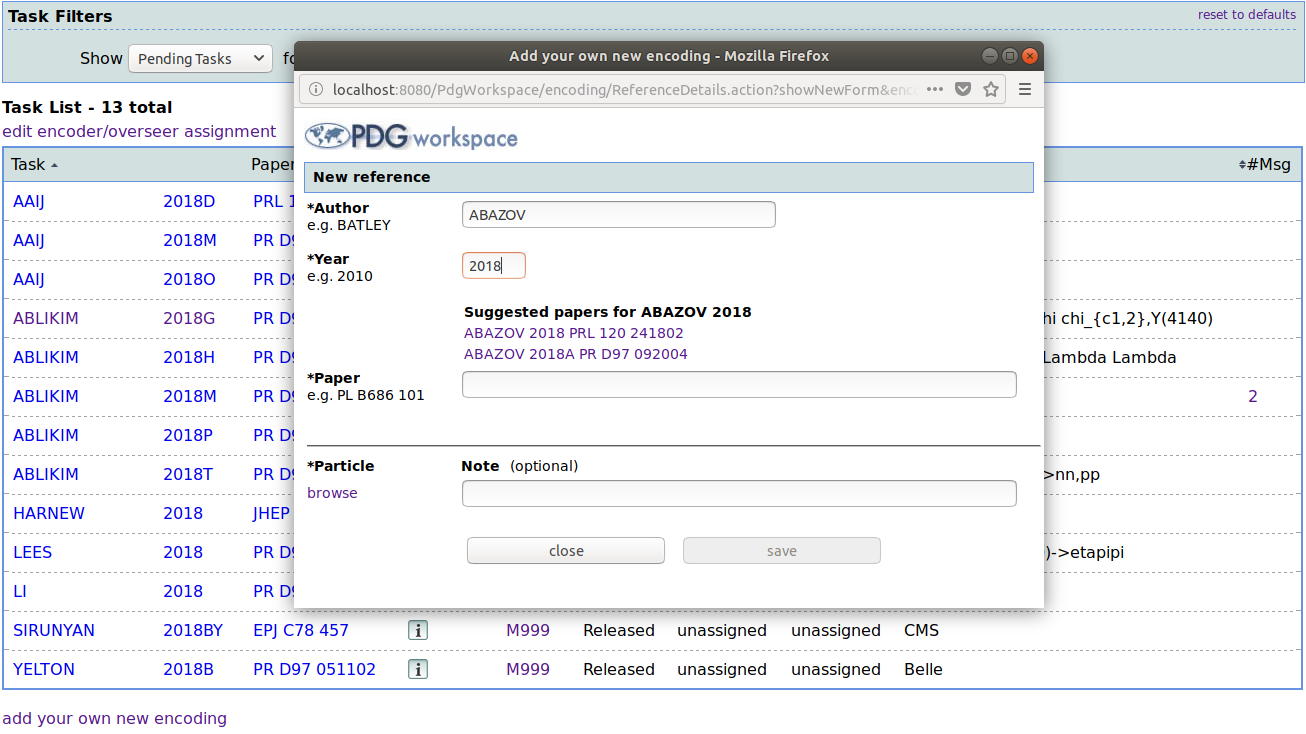Image resolution: width=1306 pixels, height=734 pixels.
Task: Open page actions three-dot menu
Action: pyautogui.click(x=935, y=89)
